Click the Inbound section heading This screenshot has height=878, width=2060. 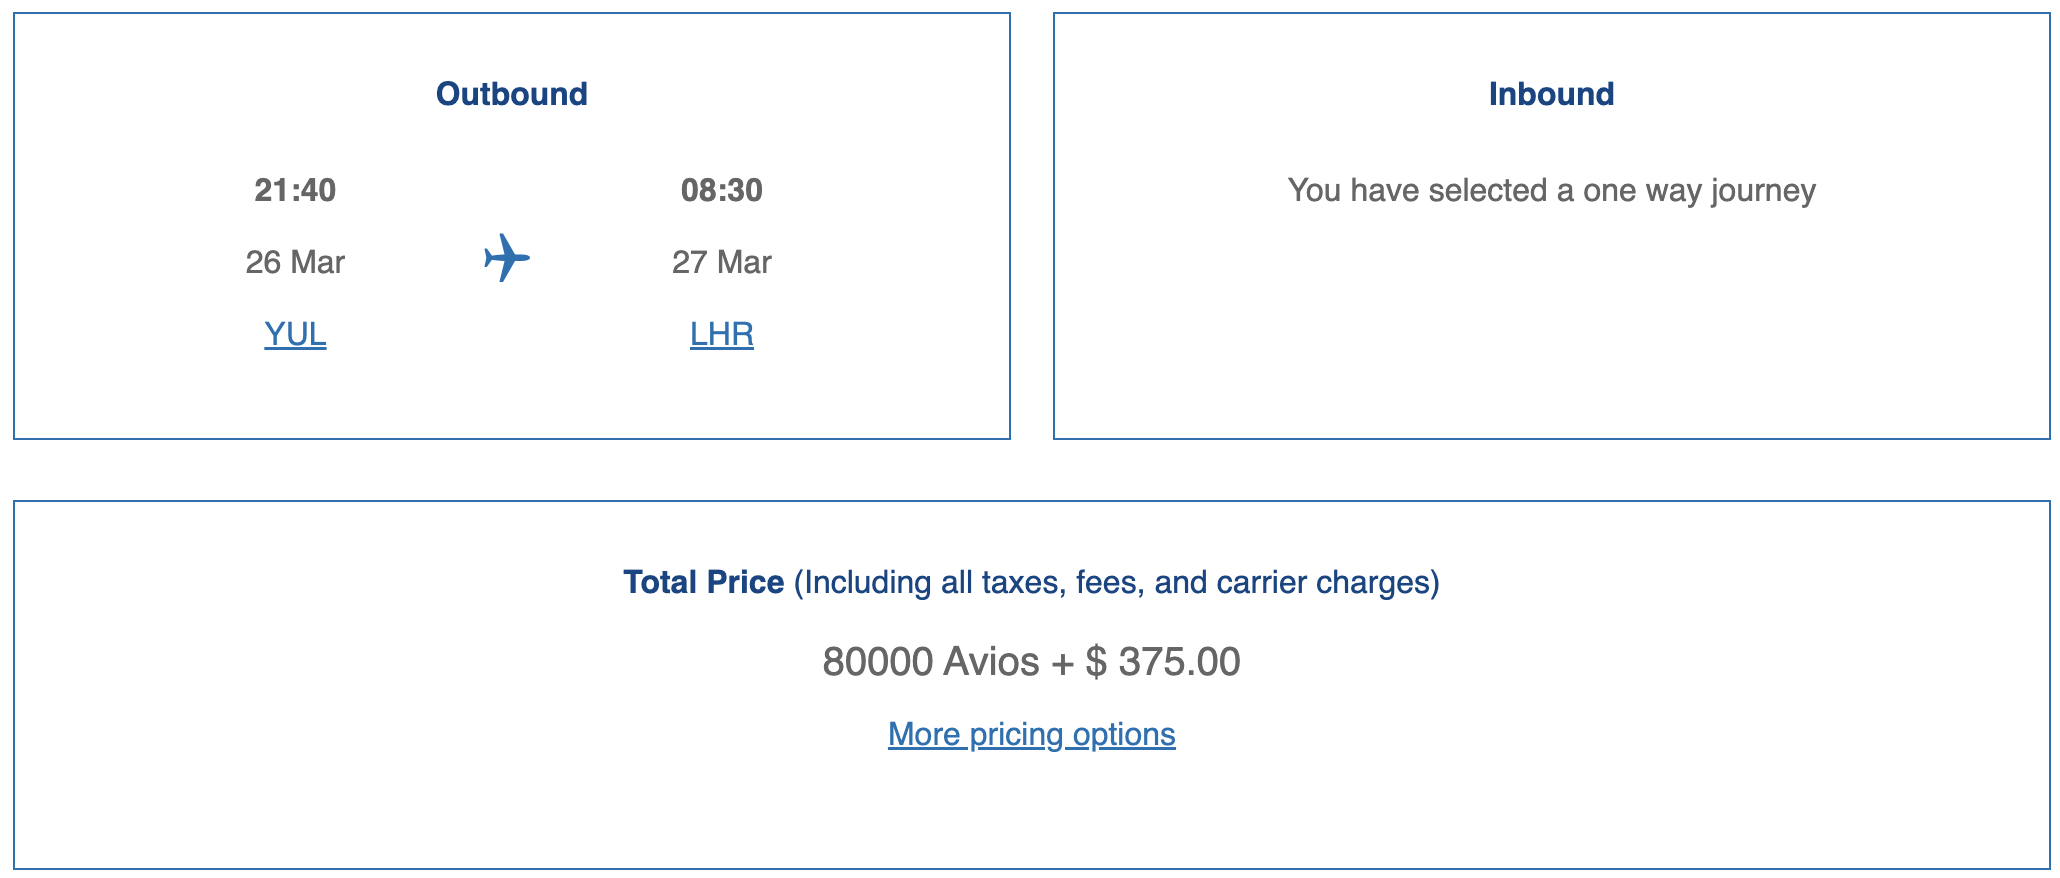pos(1551,94)
